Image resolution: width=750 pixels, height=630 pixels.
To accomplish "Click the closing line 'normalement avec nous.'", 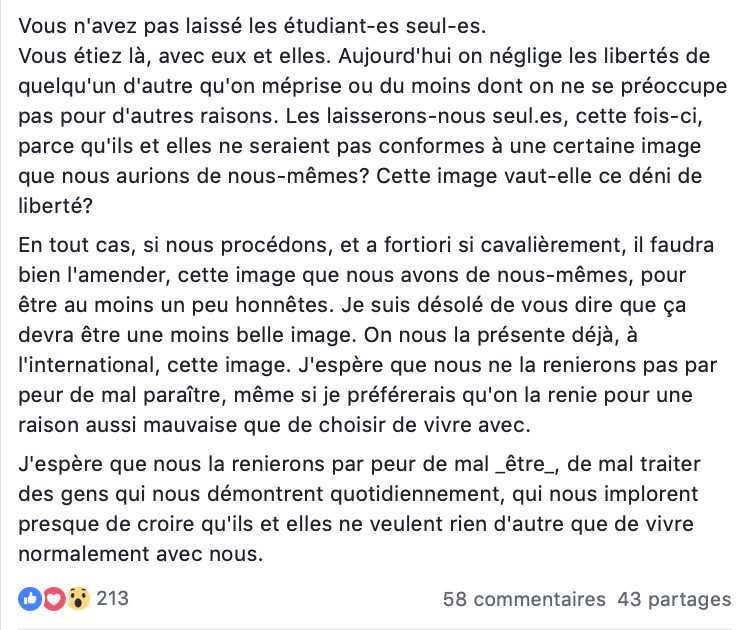I will [x=141, y=554].
